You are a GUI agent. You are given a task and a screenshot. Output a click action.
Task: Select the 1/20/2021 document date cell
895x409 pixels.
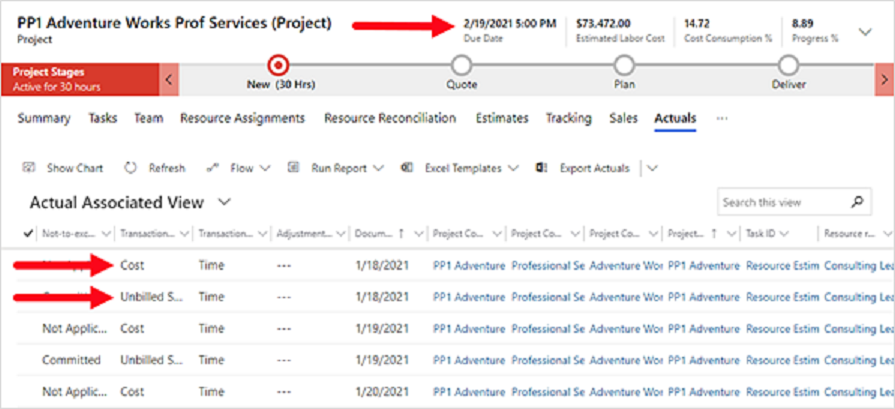382,392
